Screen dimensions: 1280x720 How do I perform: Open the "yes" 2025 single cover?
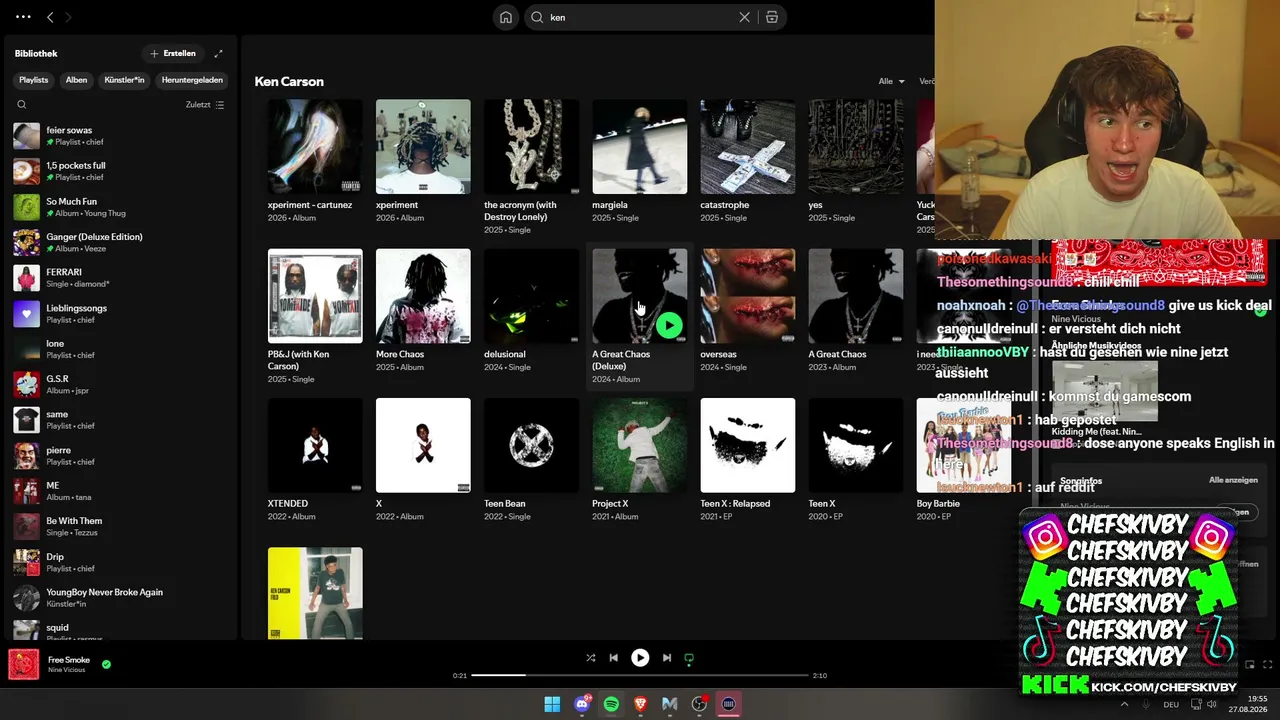pos(855,146)
